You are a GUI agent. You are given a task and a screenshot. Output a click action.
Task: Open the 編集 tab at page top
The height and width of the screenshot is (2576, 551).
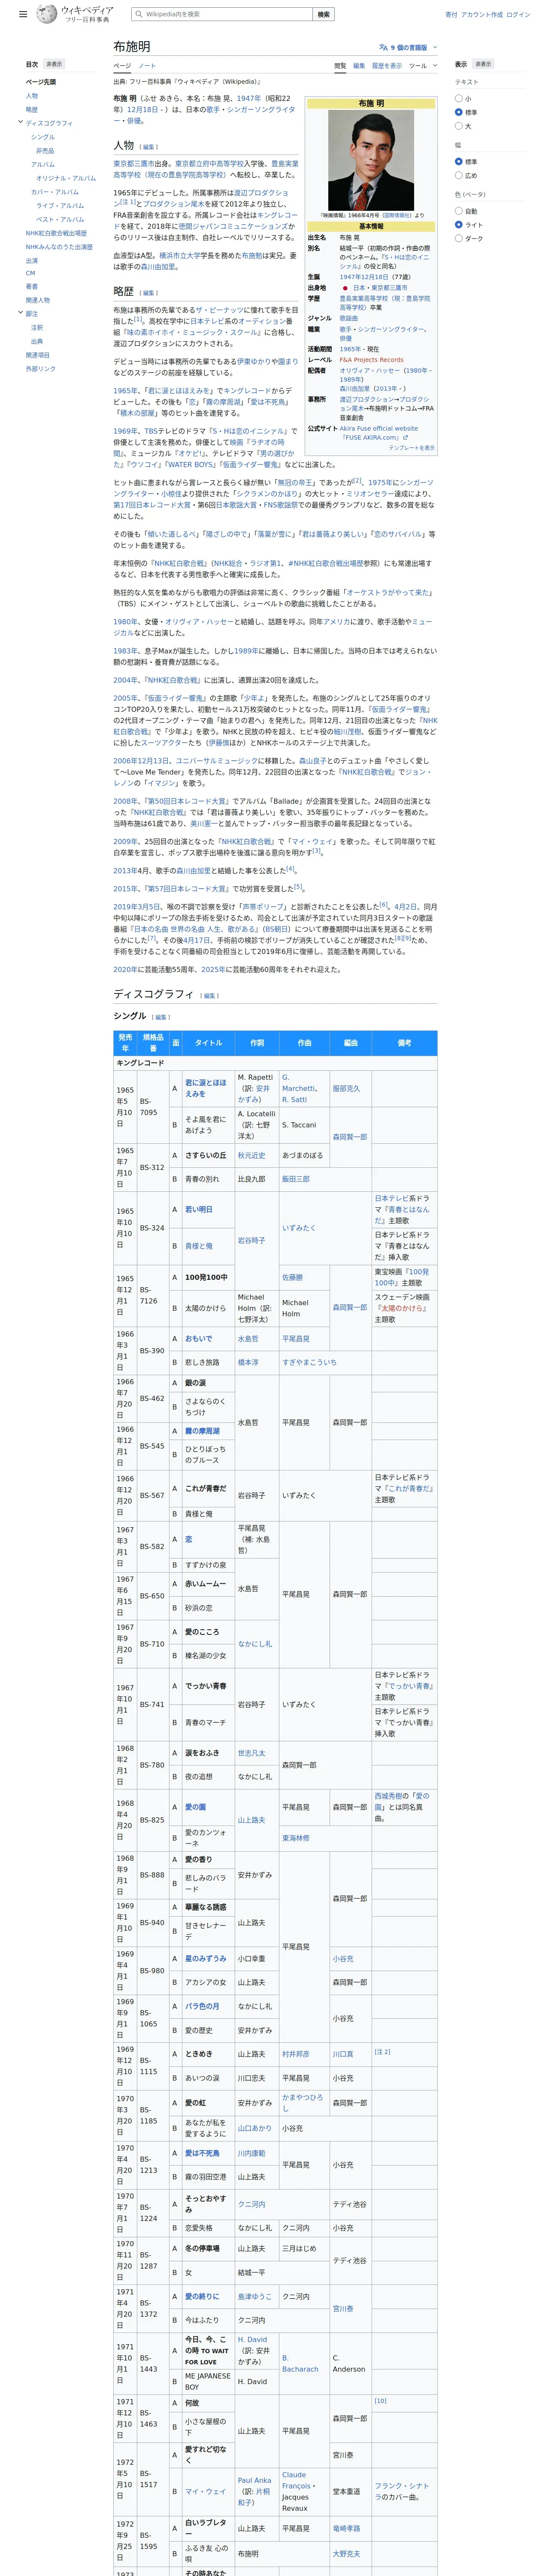point(359,66)
